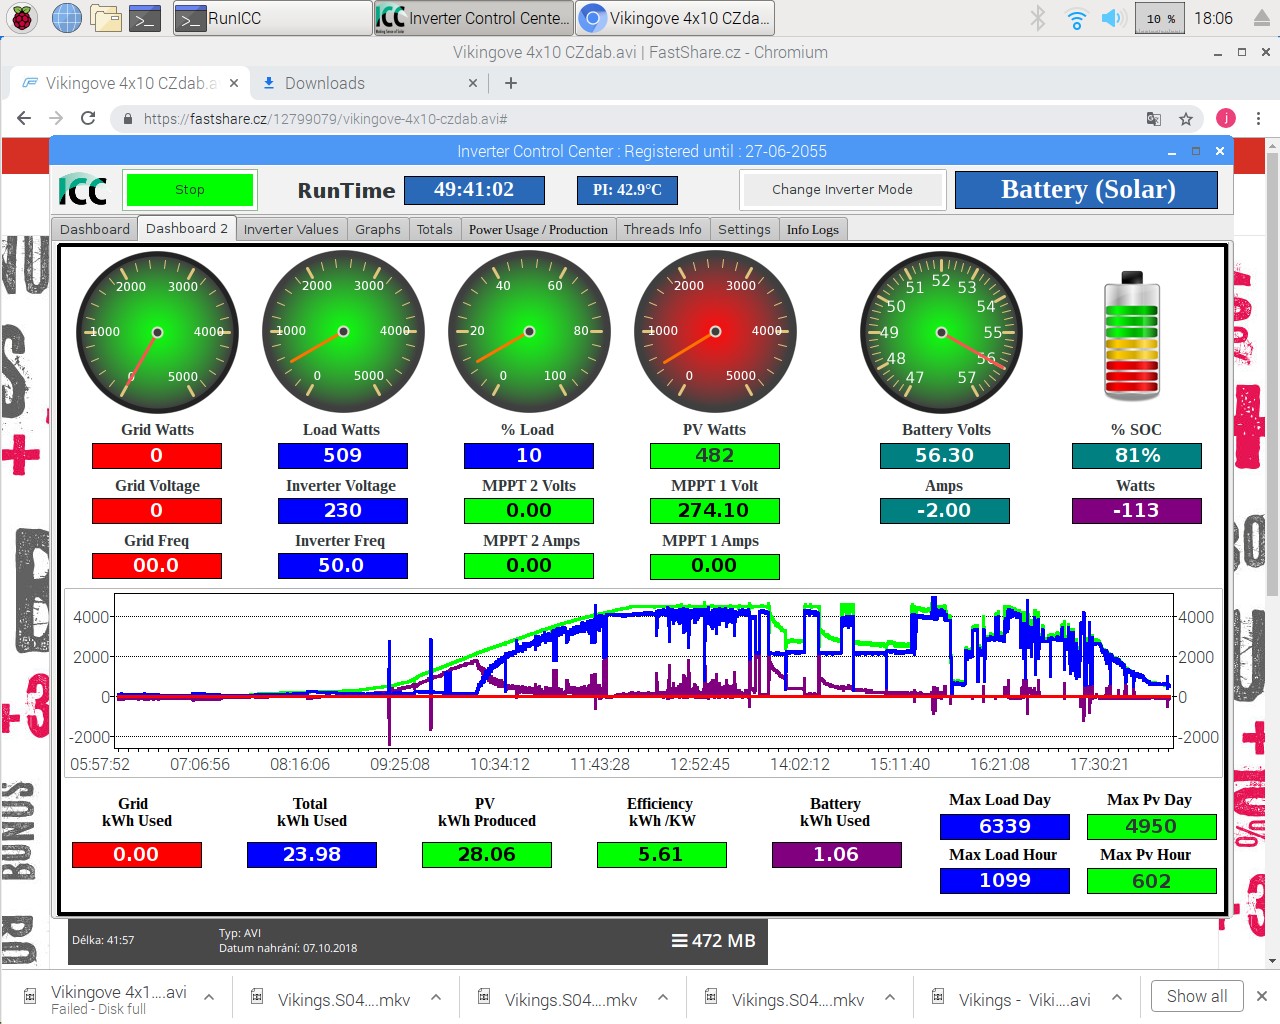
Task: Click the battery SOC level indicator
Action: pyautogui.click(x=1131, y=337)
